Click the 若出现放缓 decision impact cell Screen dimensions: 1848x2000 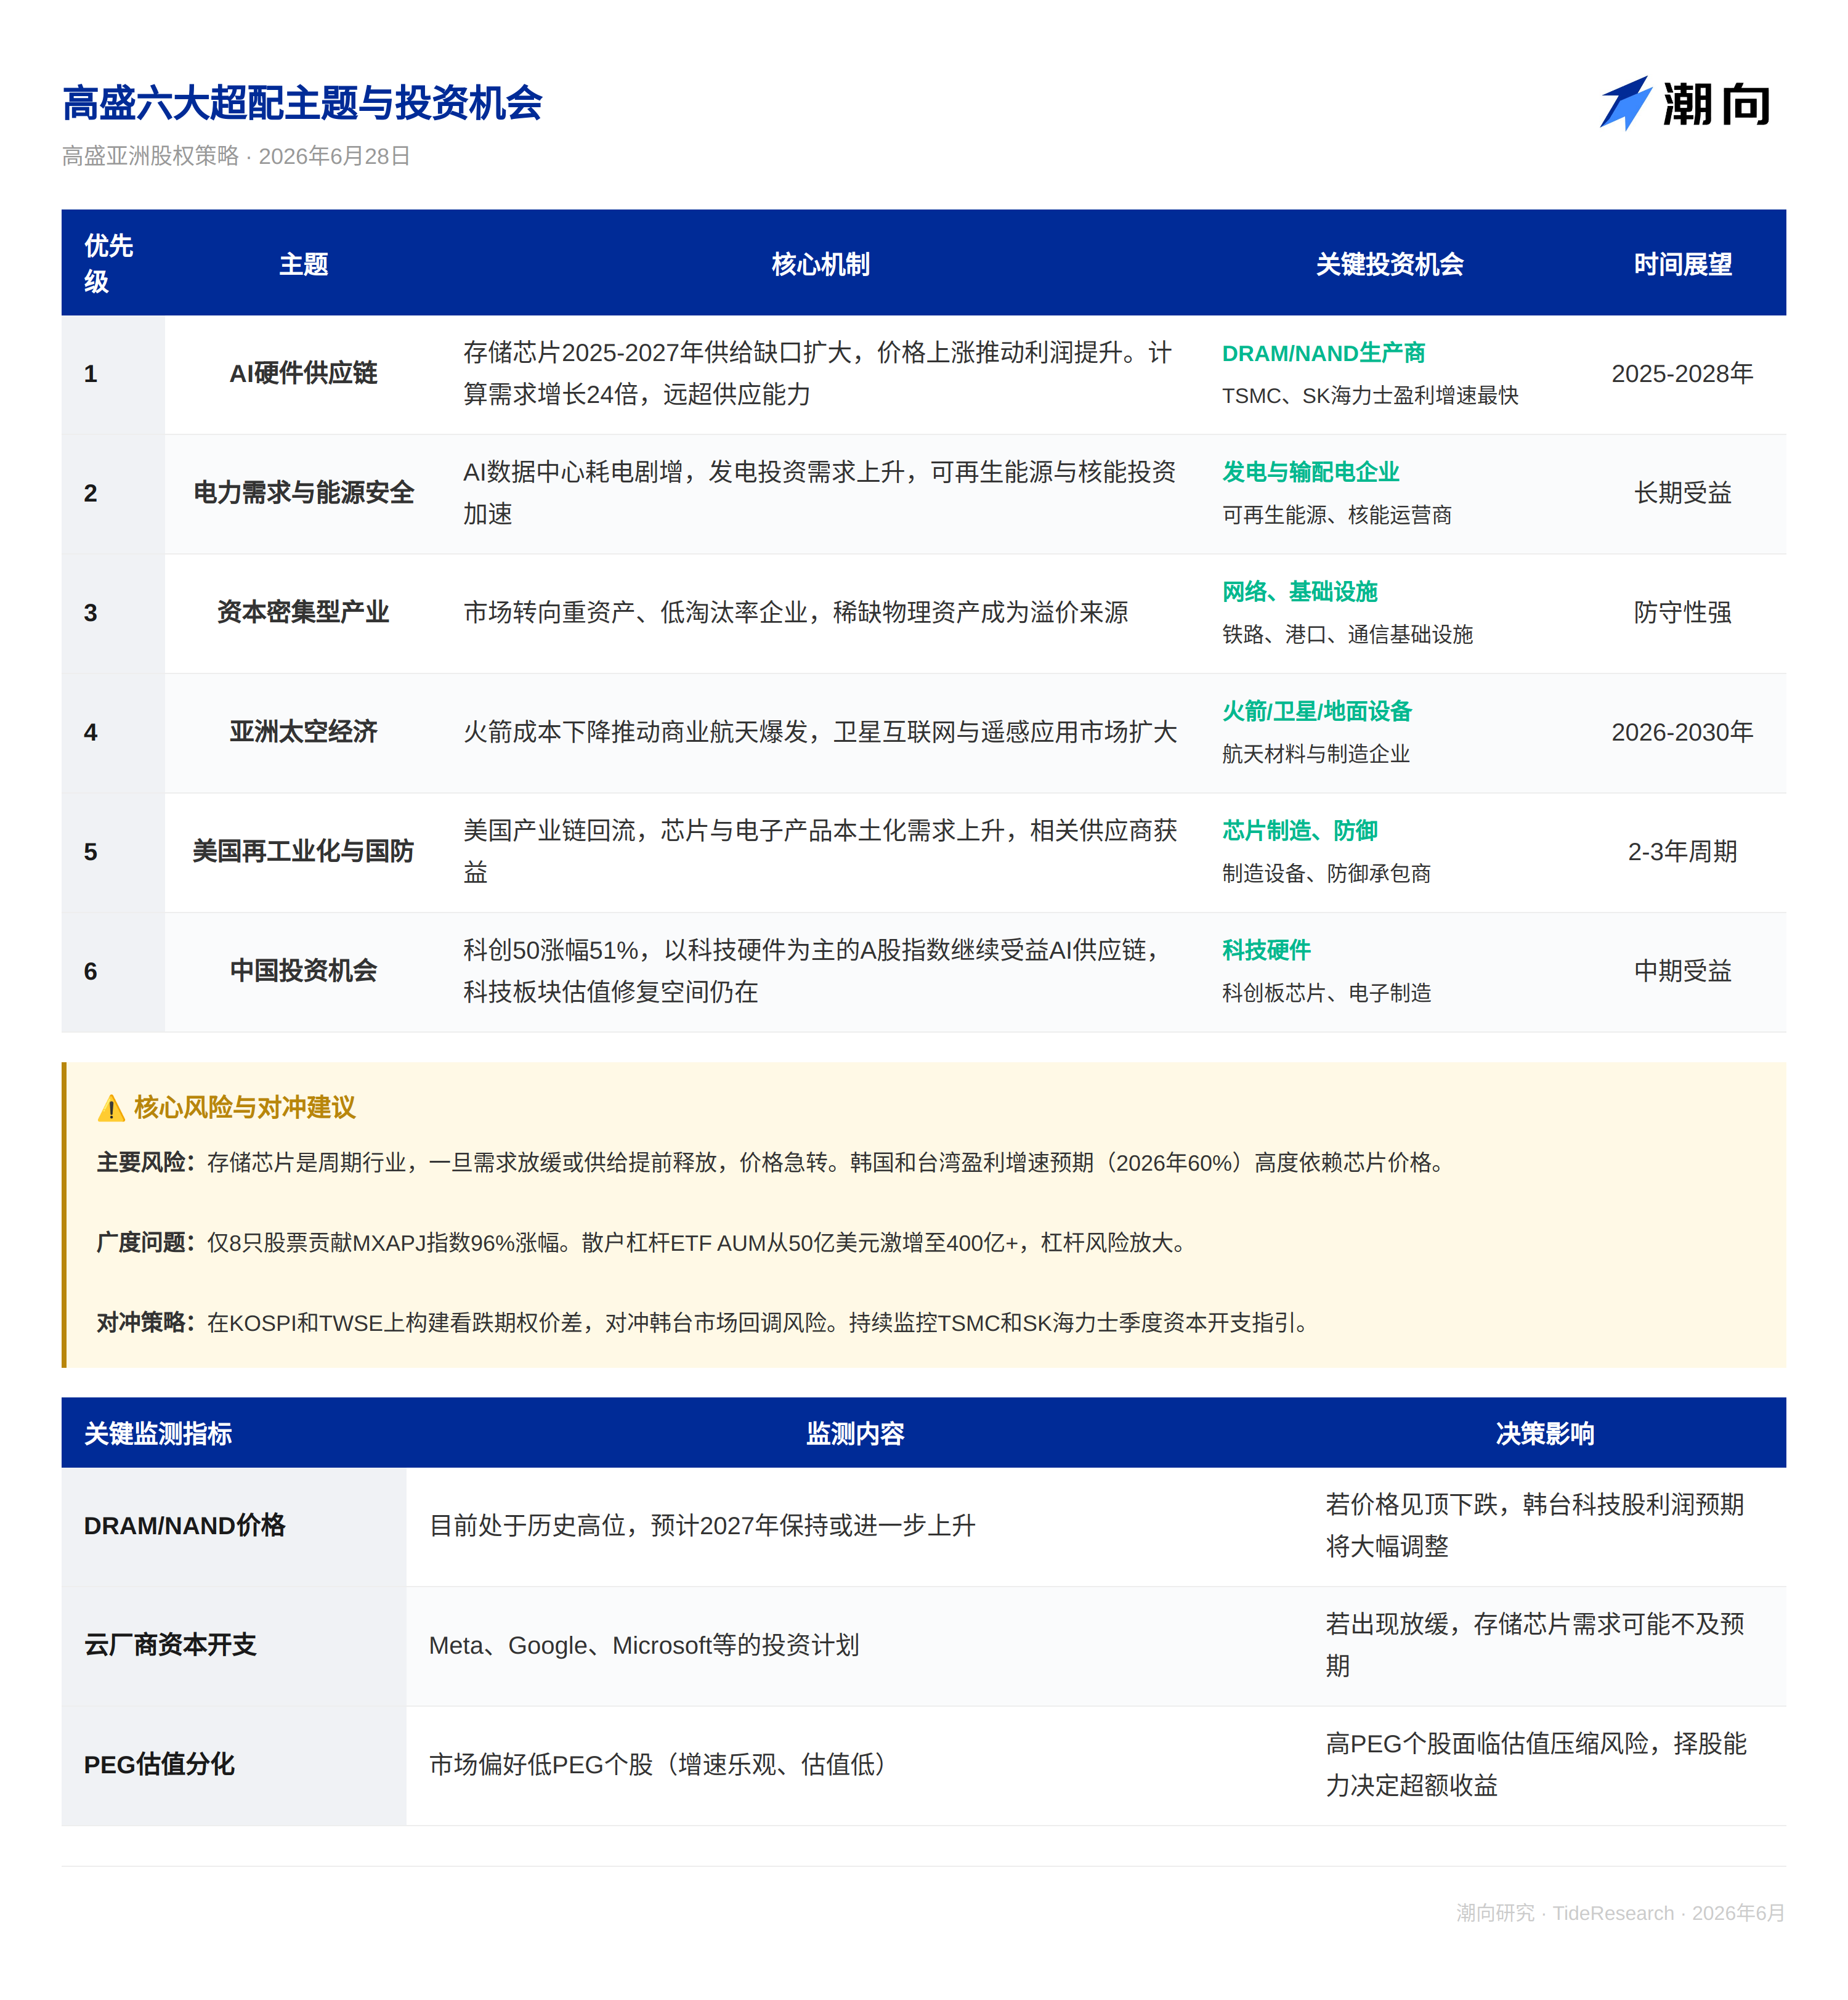tap(1544, 1646)
